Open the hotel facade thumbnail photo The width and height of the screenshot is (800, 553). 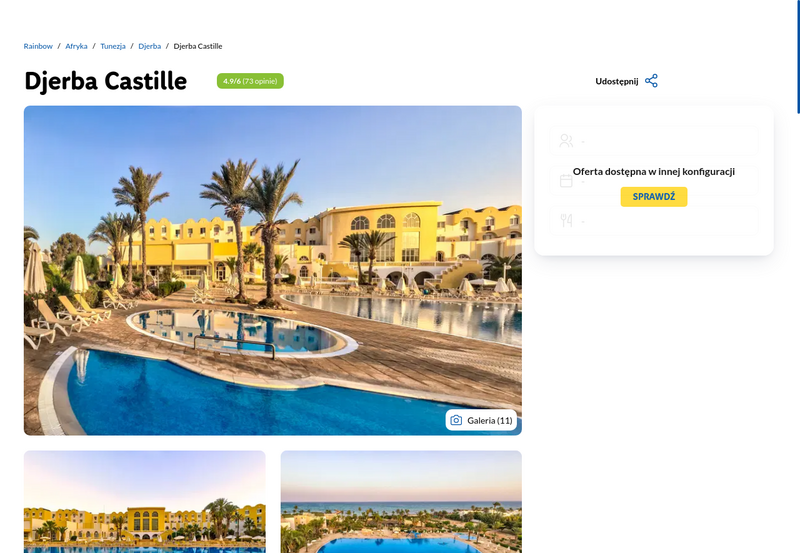point(144,501)
